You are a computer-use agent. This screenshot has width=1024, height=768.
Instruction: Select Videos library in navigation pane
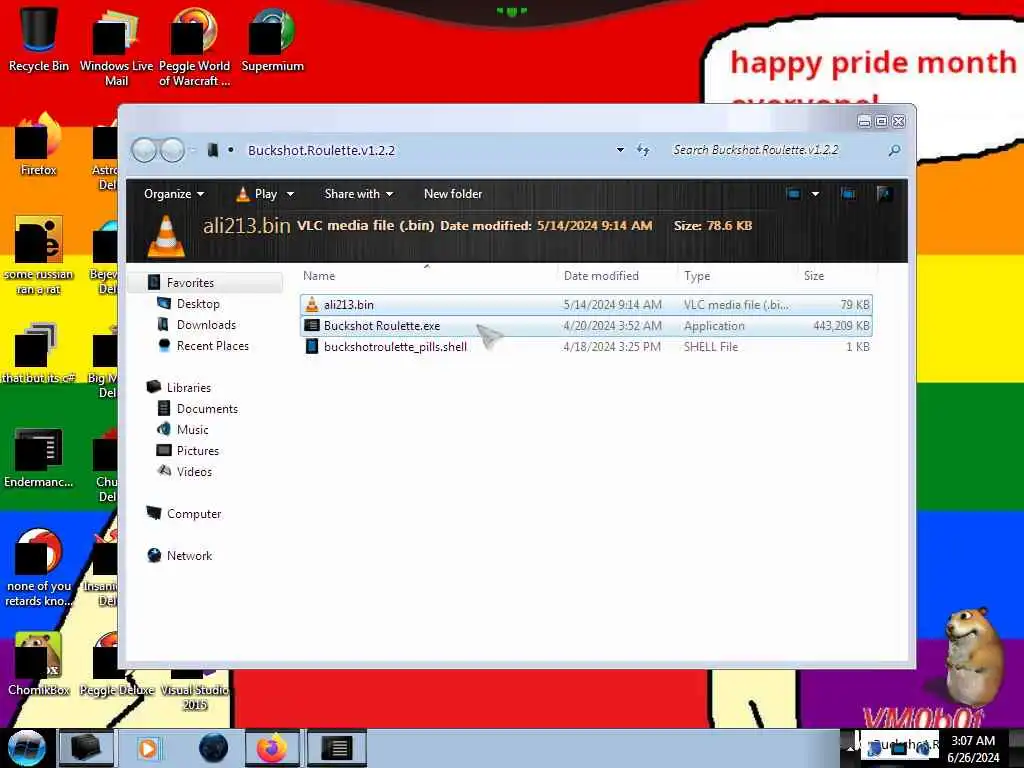(x=194, y=472)
